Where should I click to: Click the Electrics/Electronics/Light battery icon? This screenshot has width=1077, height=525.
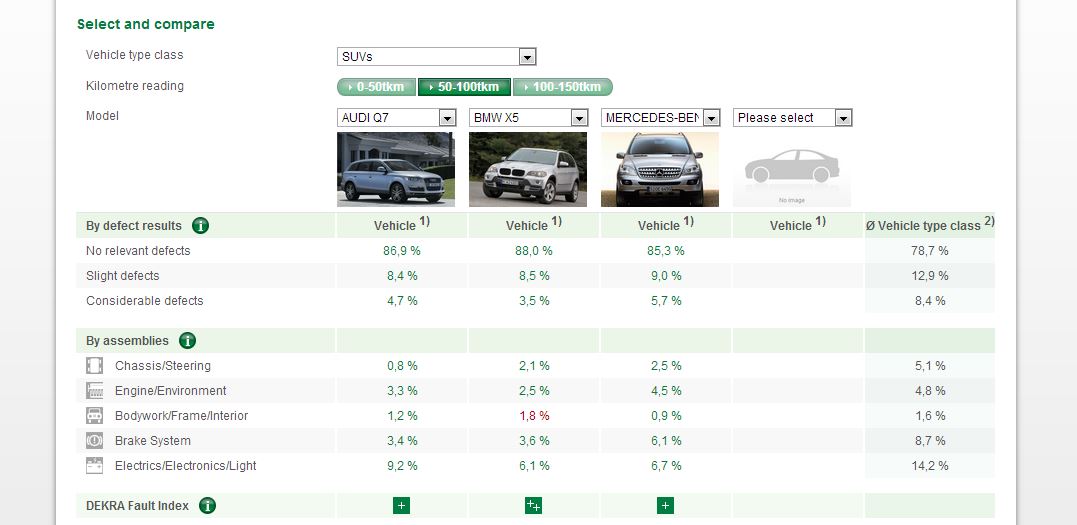[95, 466]
